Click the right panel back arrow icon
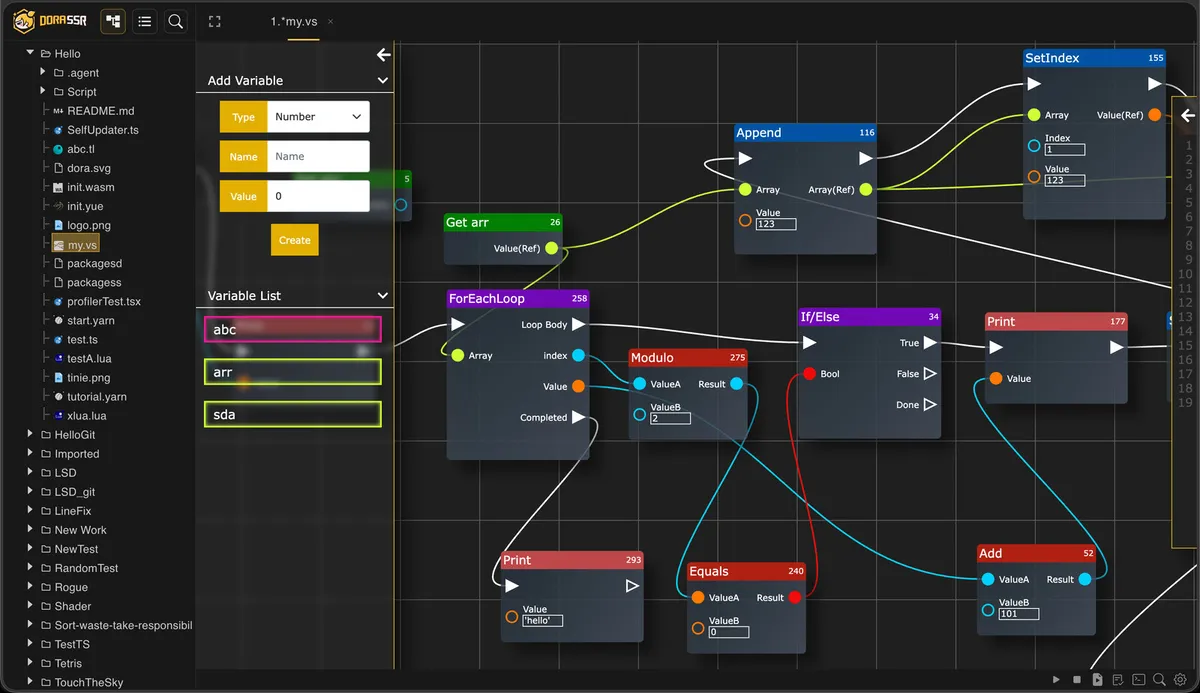Viewport: 1200px width, 693px height. click(1188, 114)
